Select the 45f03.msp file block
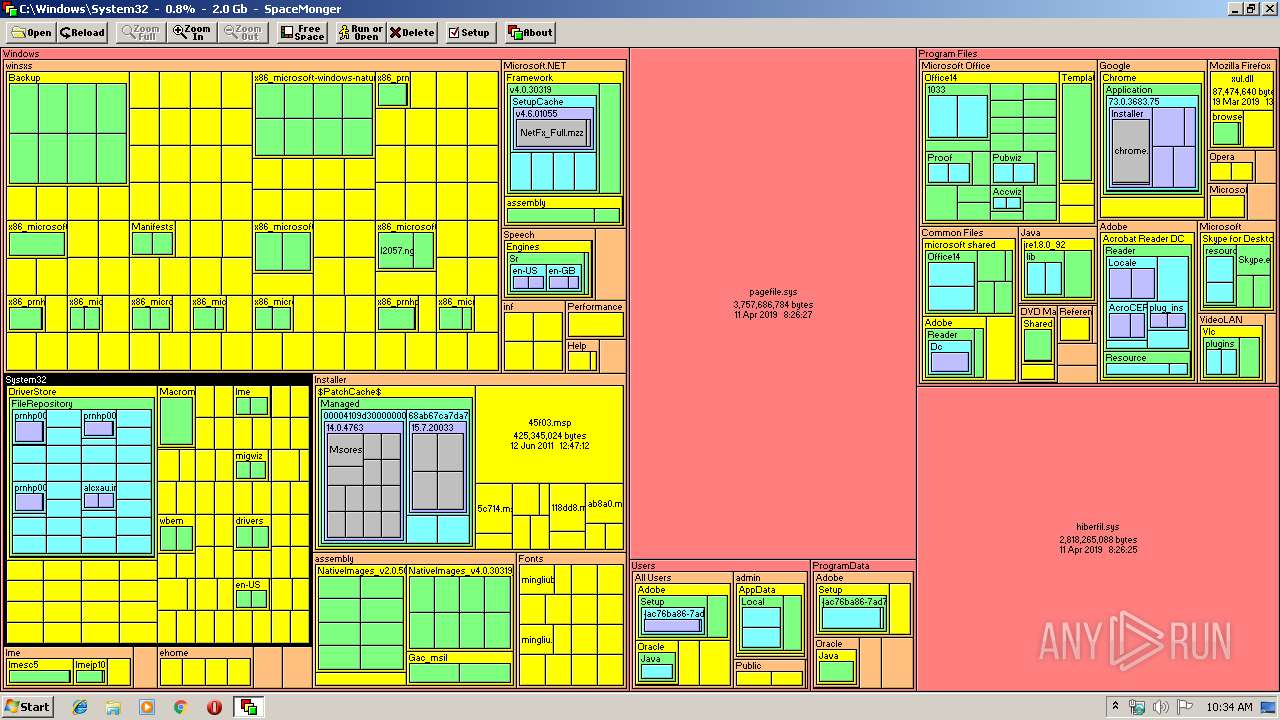Viewport: 1280px width, 720px height. [x=549, y=434]
